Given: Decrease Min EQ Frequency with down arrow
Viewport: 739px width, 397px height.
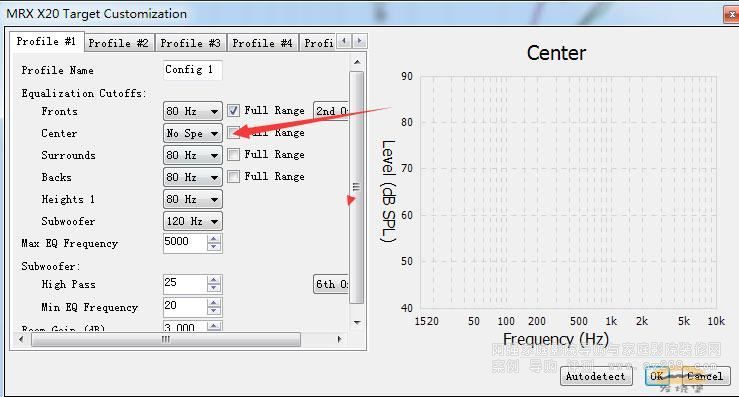Looking at the screenshot, I should 214,311.
